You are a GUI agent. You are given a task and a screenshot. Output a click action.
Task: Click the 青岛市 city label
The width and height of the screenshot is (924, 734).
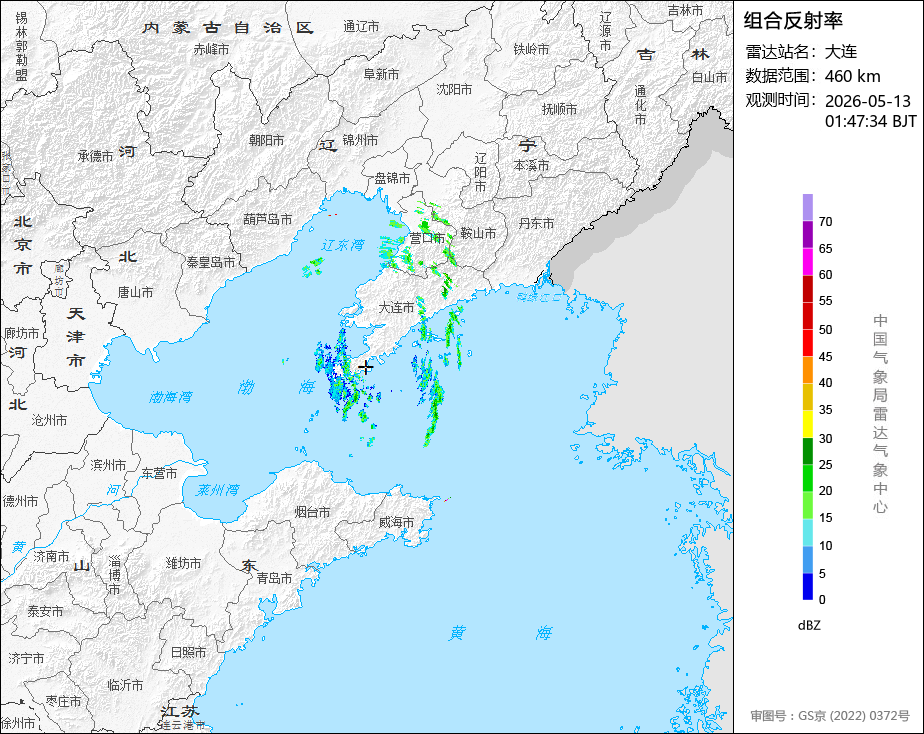pyautogui.click(x=274, y=578)
